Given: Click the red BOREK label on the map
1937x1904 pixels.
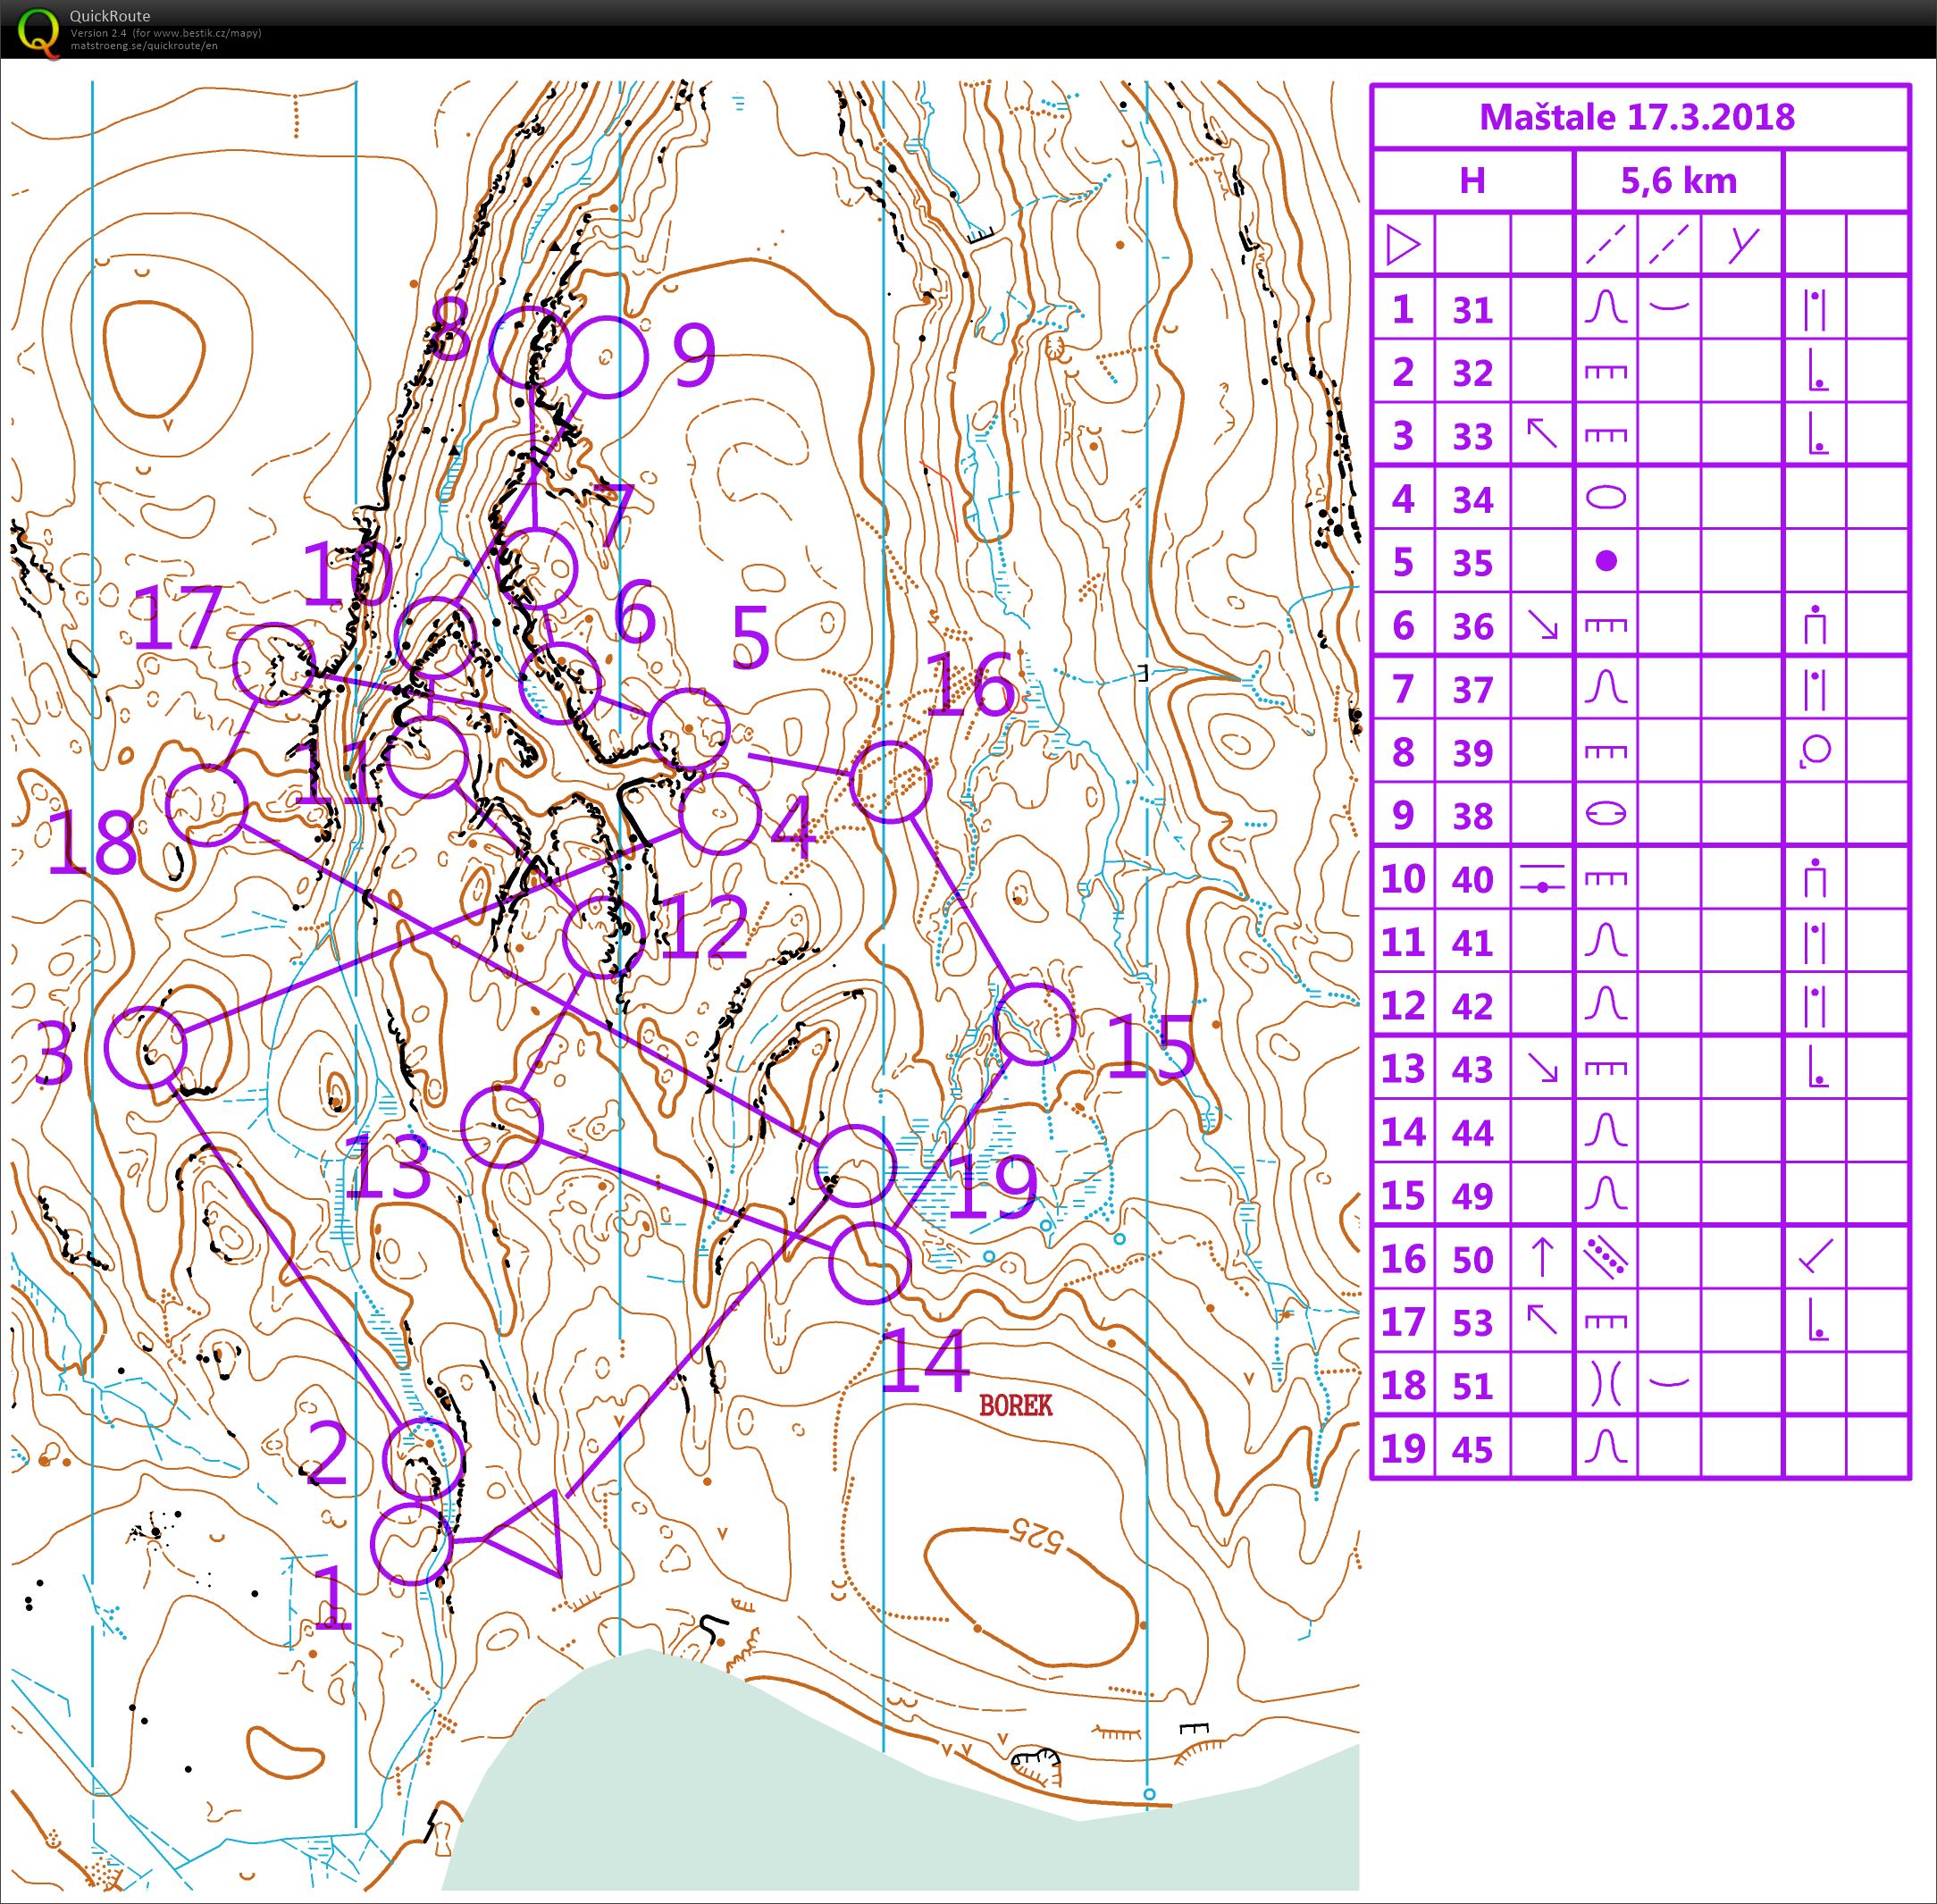Looking at the screenshot, I should click(x=1015, y=1405).
